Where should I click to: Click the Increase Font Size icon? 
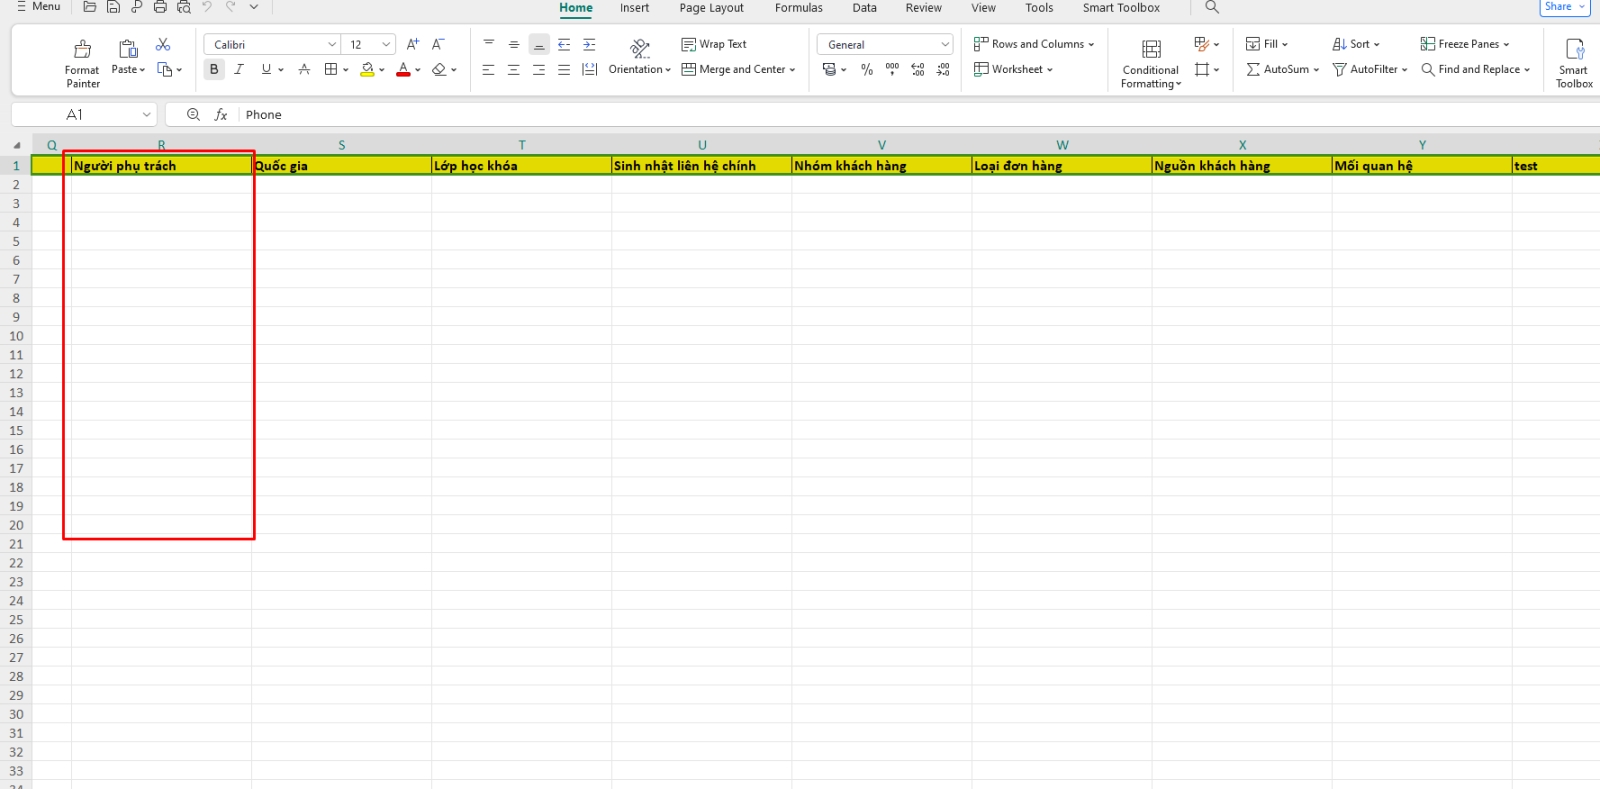pos(413,45)
